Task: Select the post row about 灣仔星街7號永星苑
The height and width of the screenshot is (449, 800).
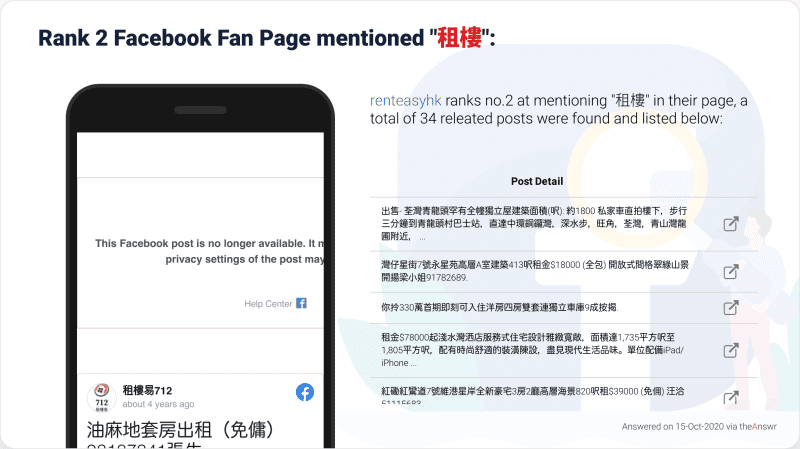Action: point(564,271)
